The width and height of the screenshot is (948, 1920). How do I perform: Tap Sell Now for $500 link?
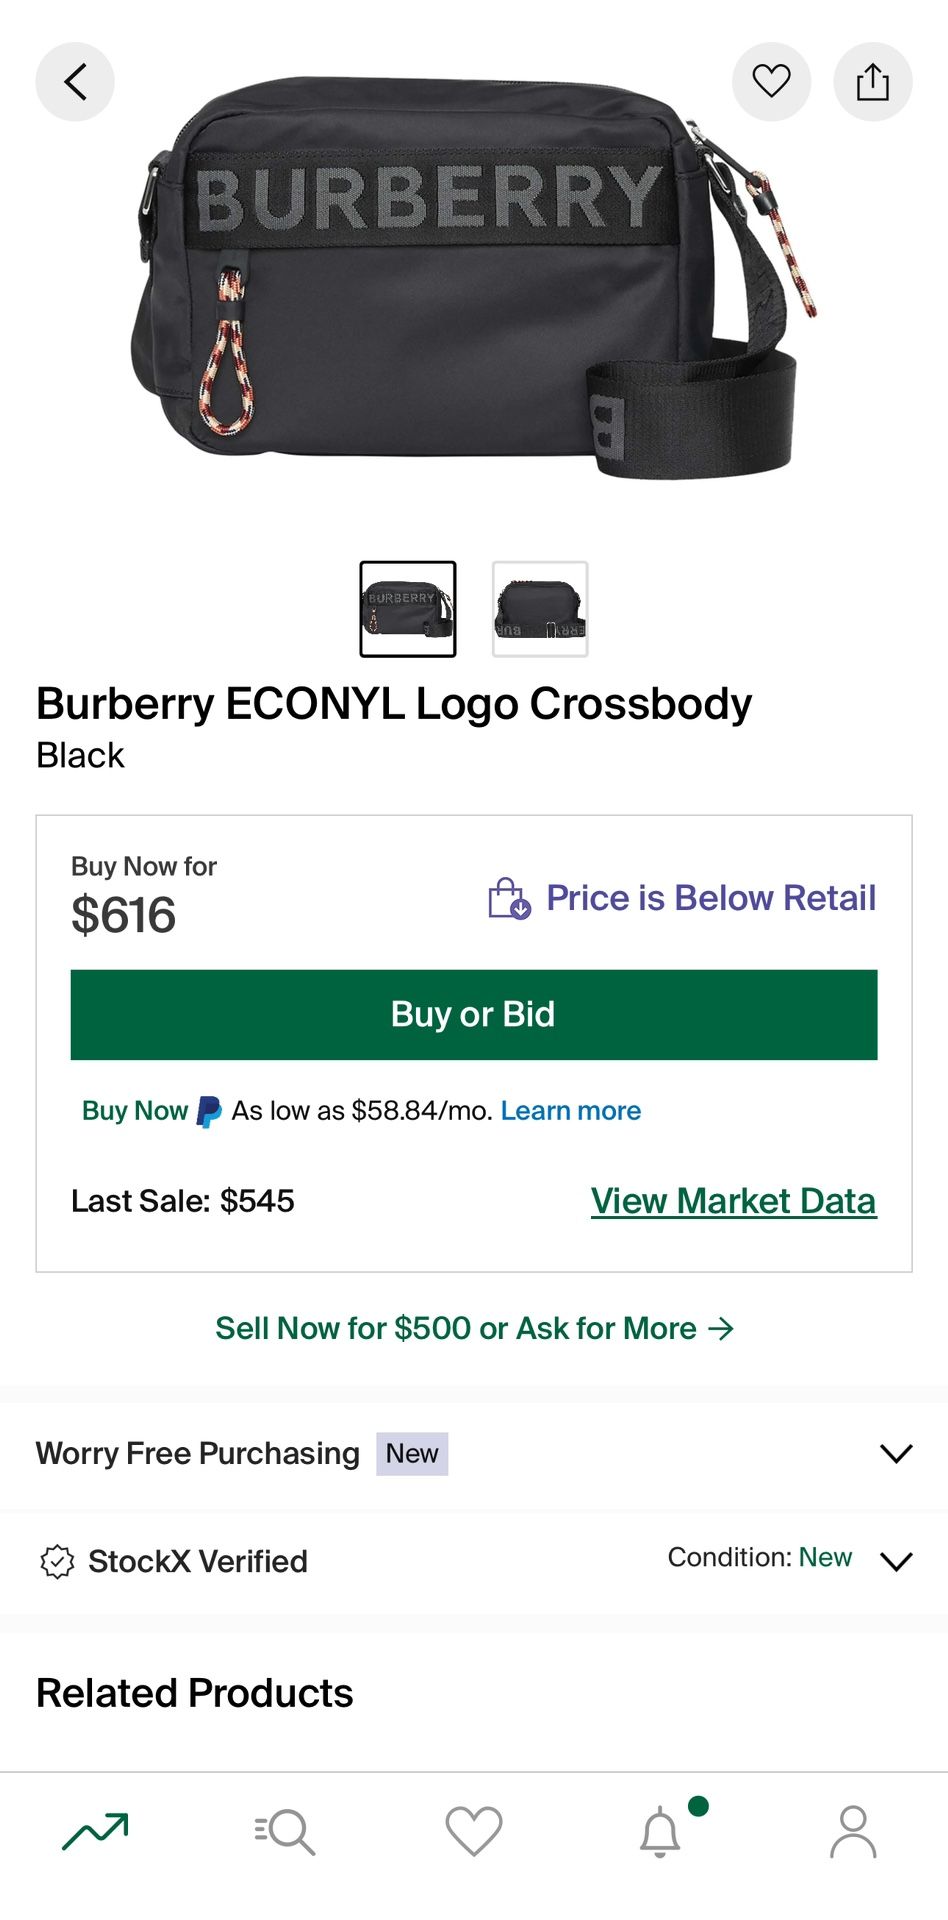click(474, 1328)
